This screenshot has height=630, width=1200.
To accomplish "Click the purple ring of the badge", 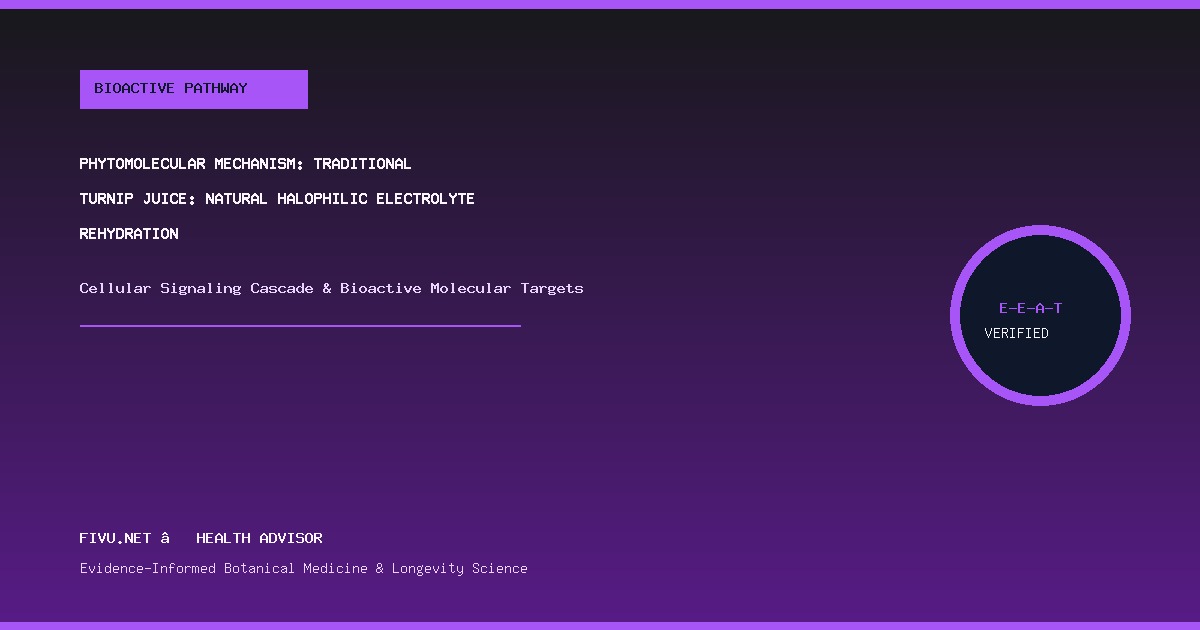I will 1040,230.
